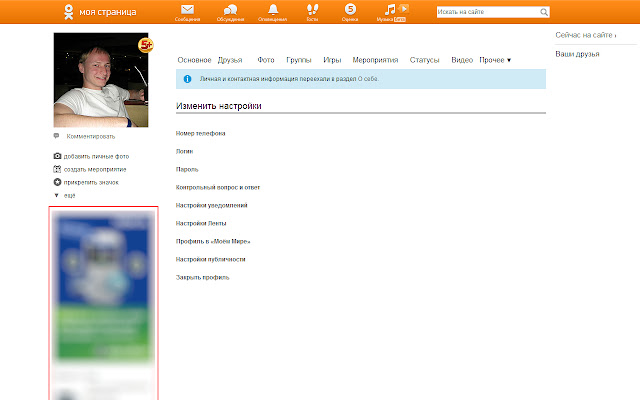Switch to Фото tab
This screenshot has height=400, width=640.
click(266, 60)
